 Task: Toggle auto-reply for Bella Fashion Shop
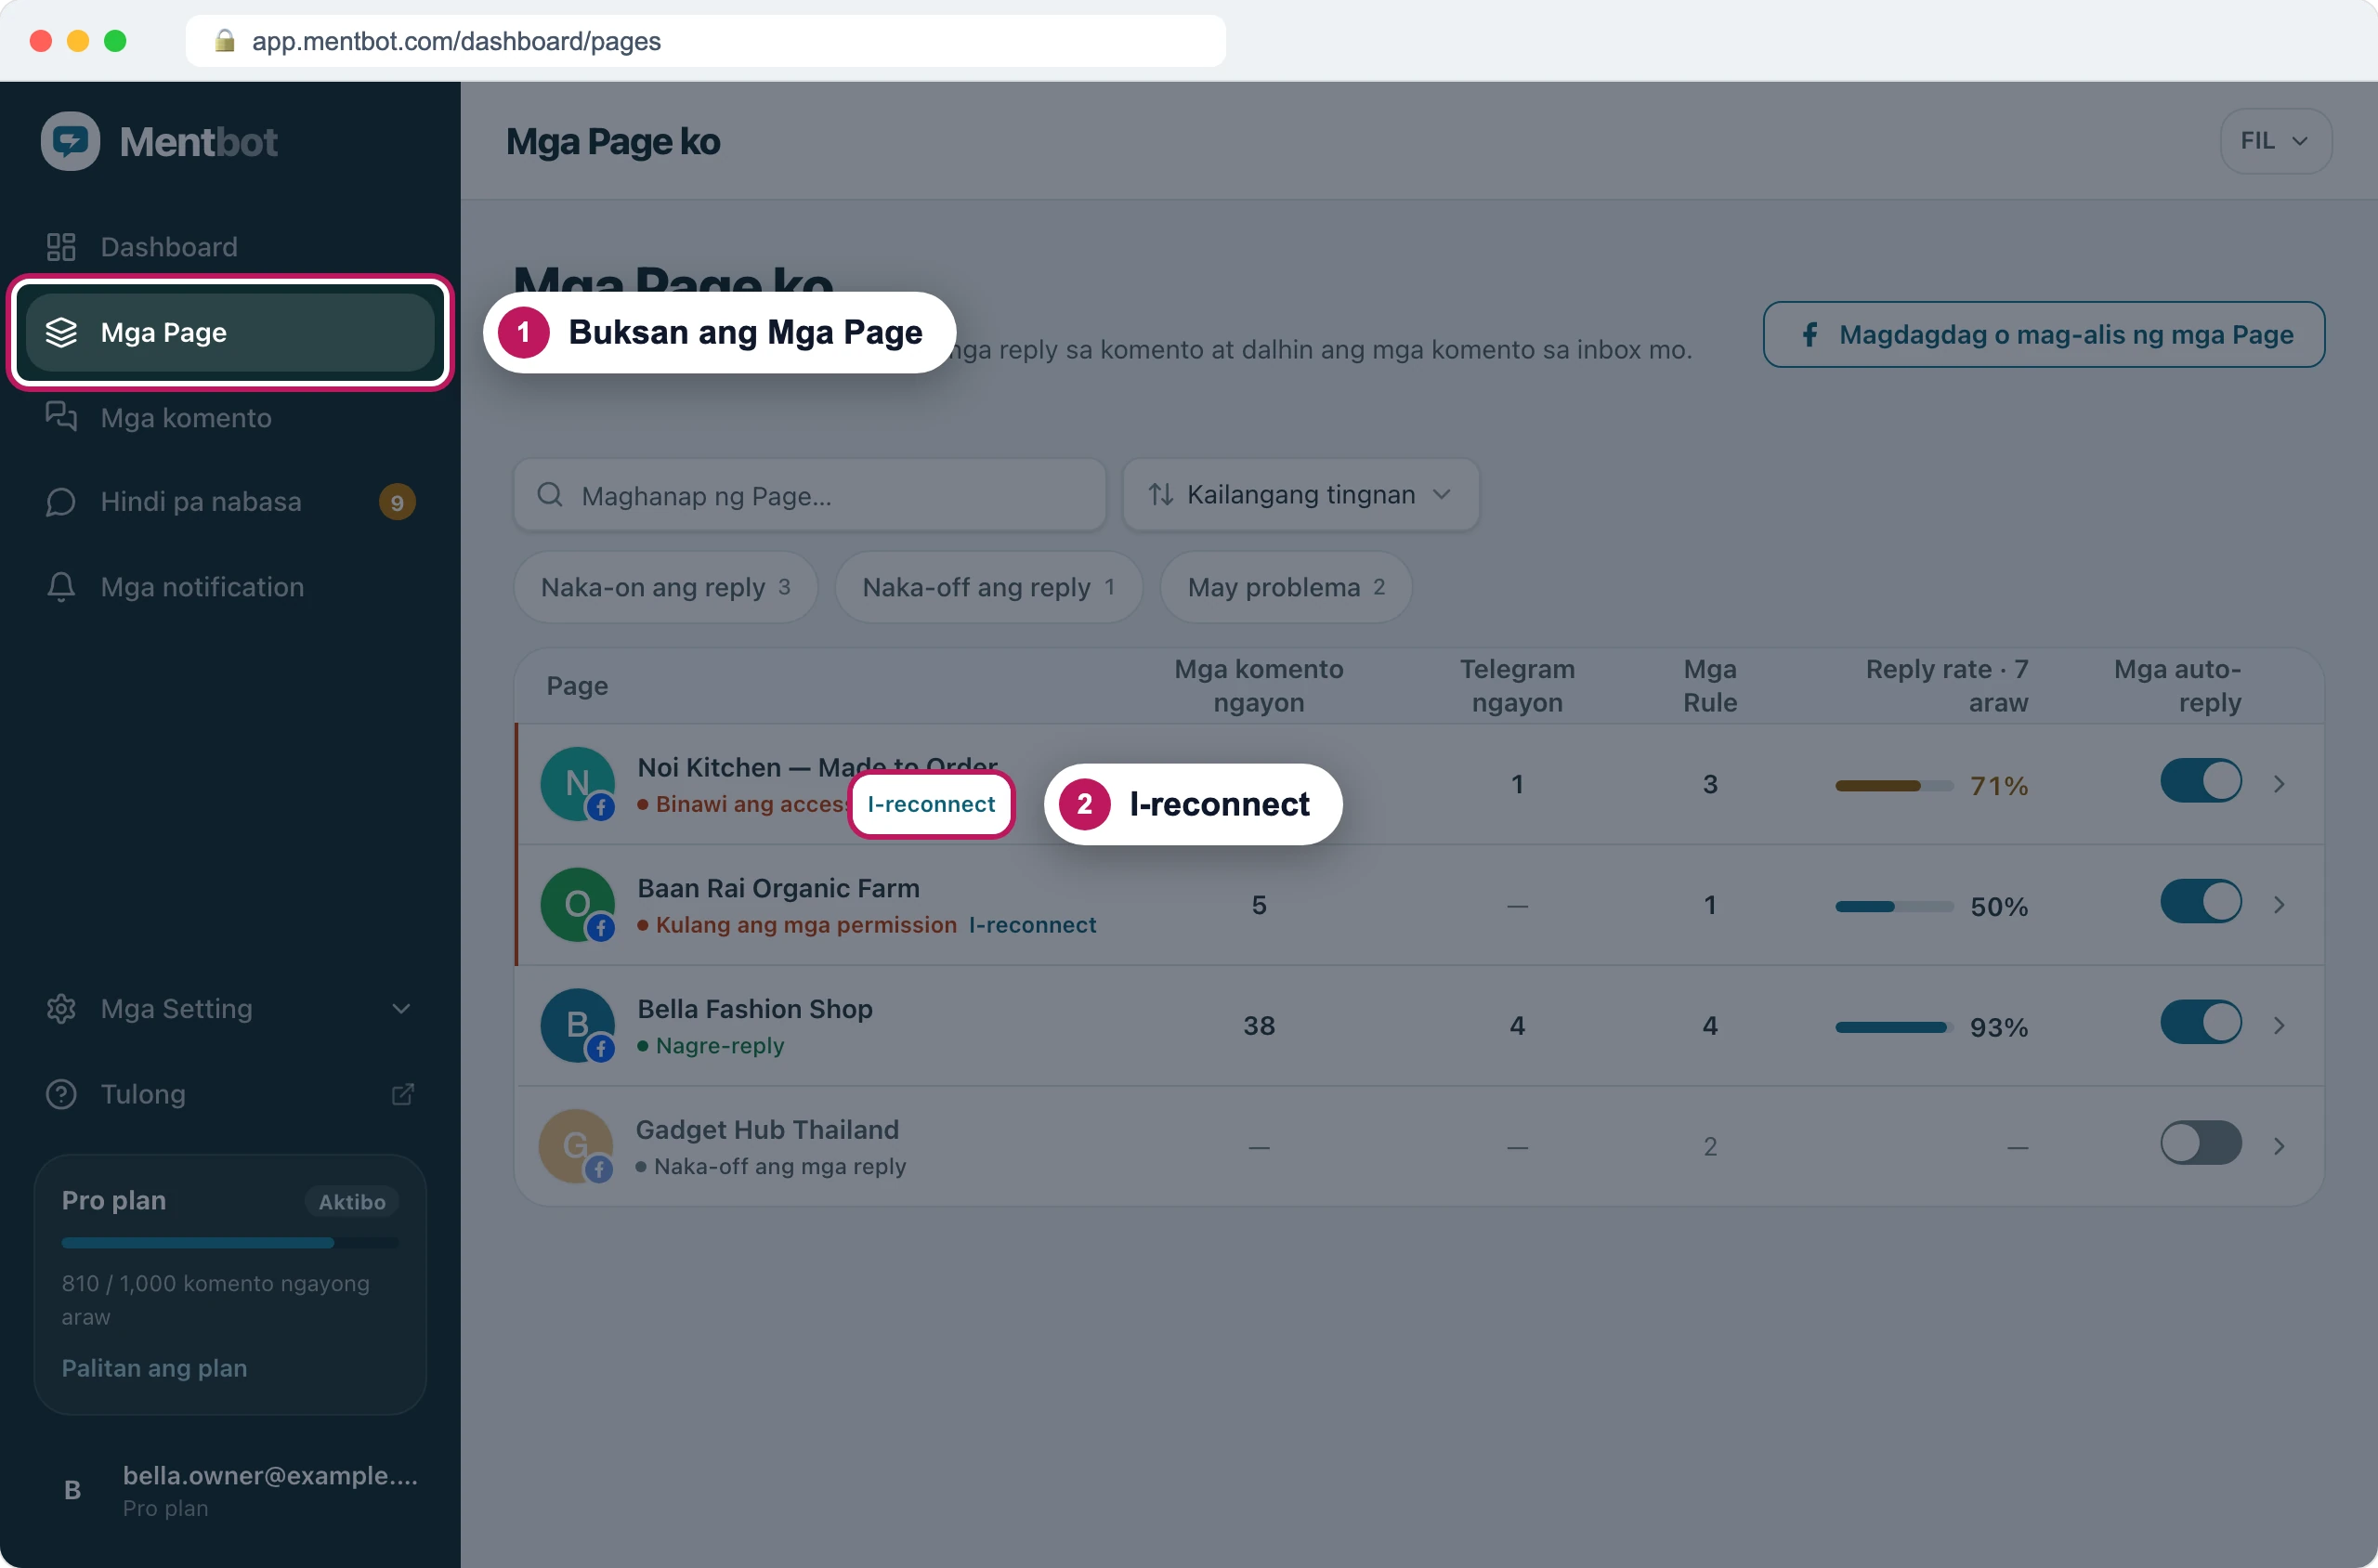pos(2200,1023)
